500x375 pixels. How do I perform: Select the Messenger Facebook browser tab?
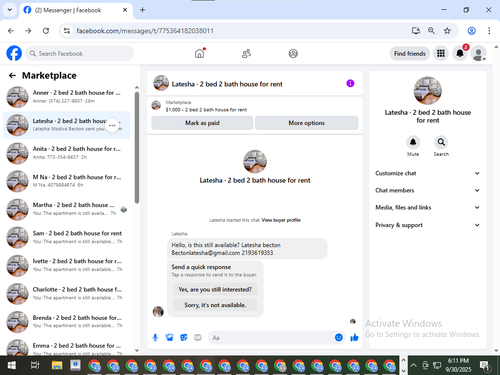tap(76, 10)
